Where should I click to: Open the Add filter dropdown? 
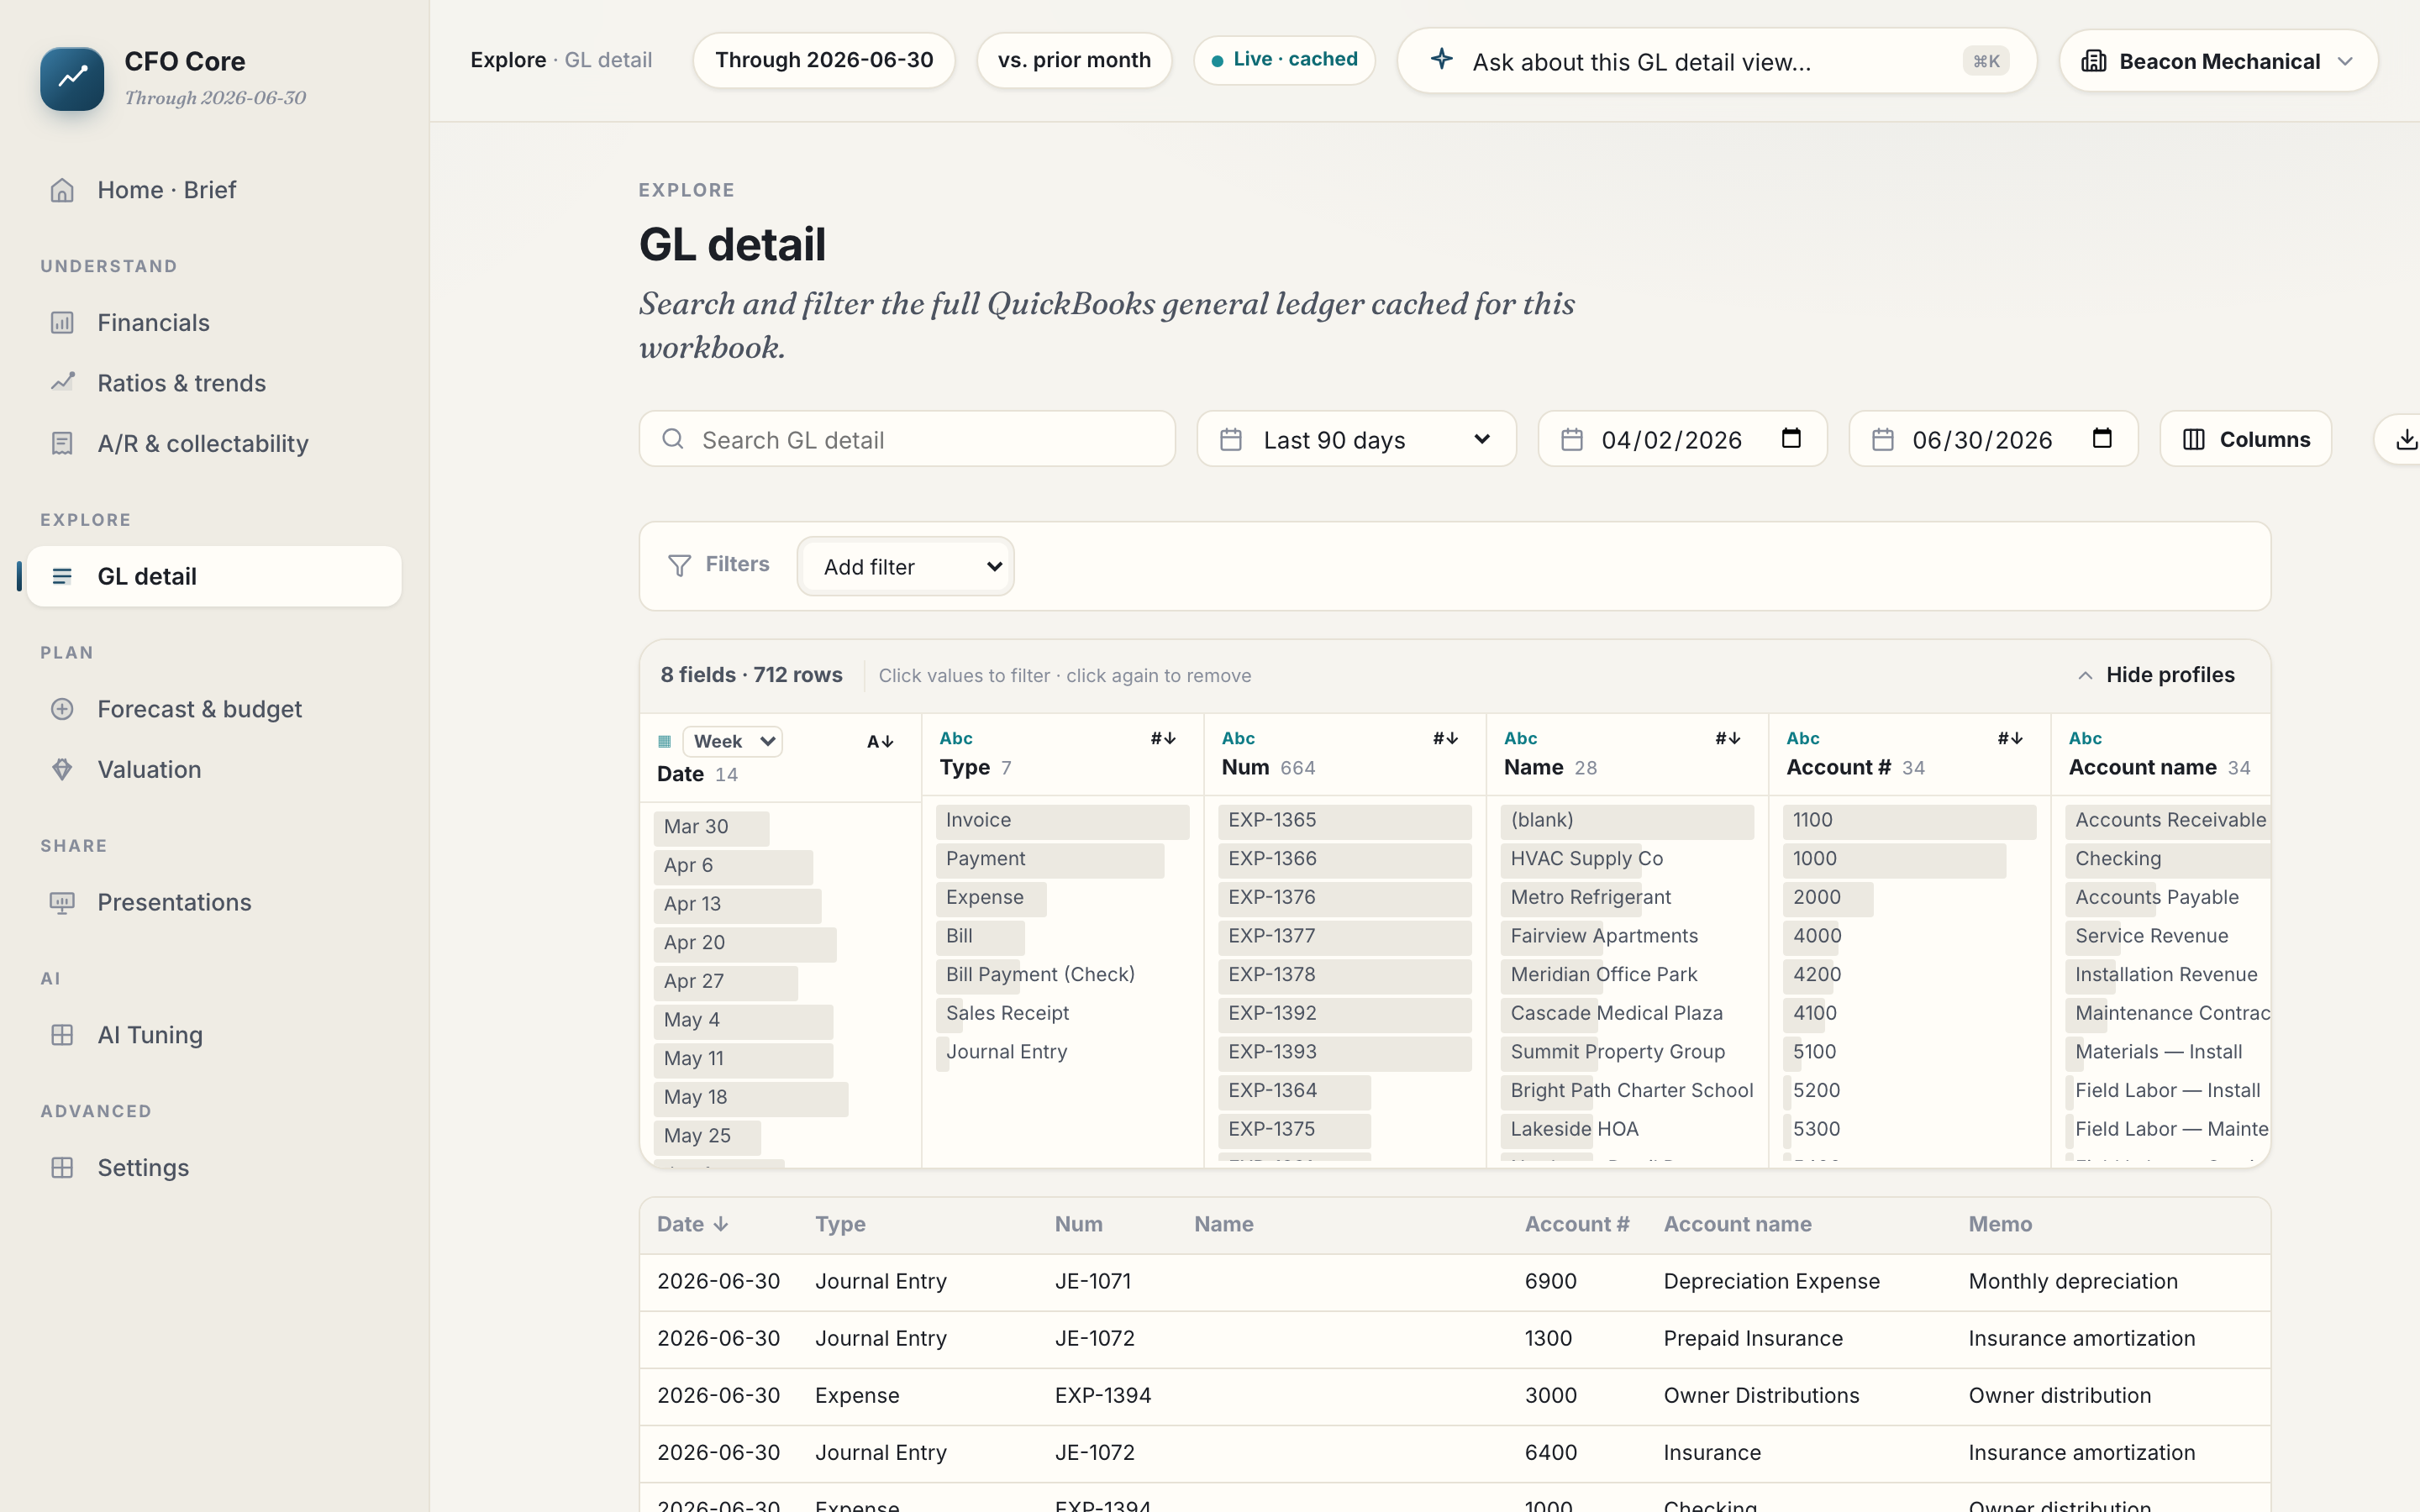906,566
